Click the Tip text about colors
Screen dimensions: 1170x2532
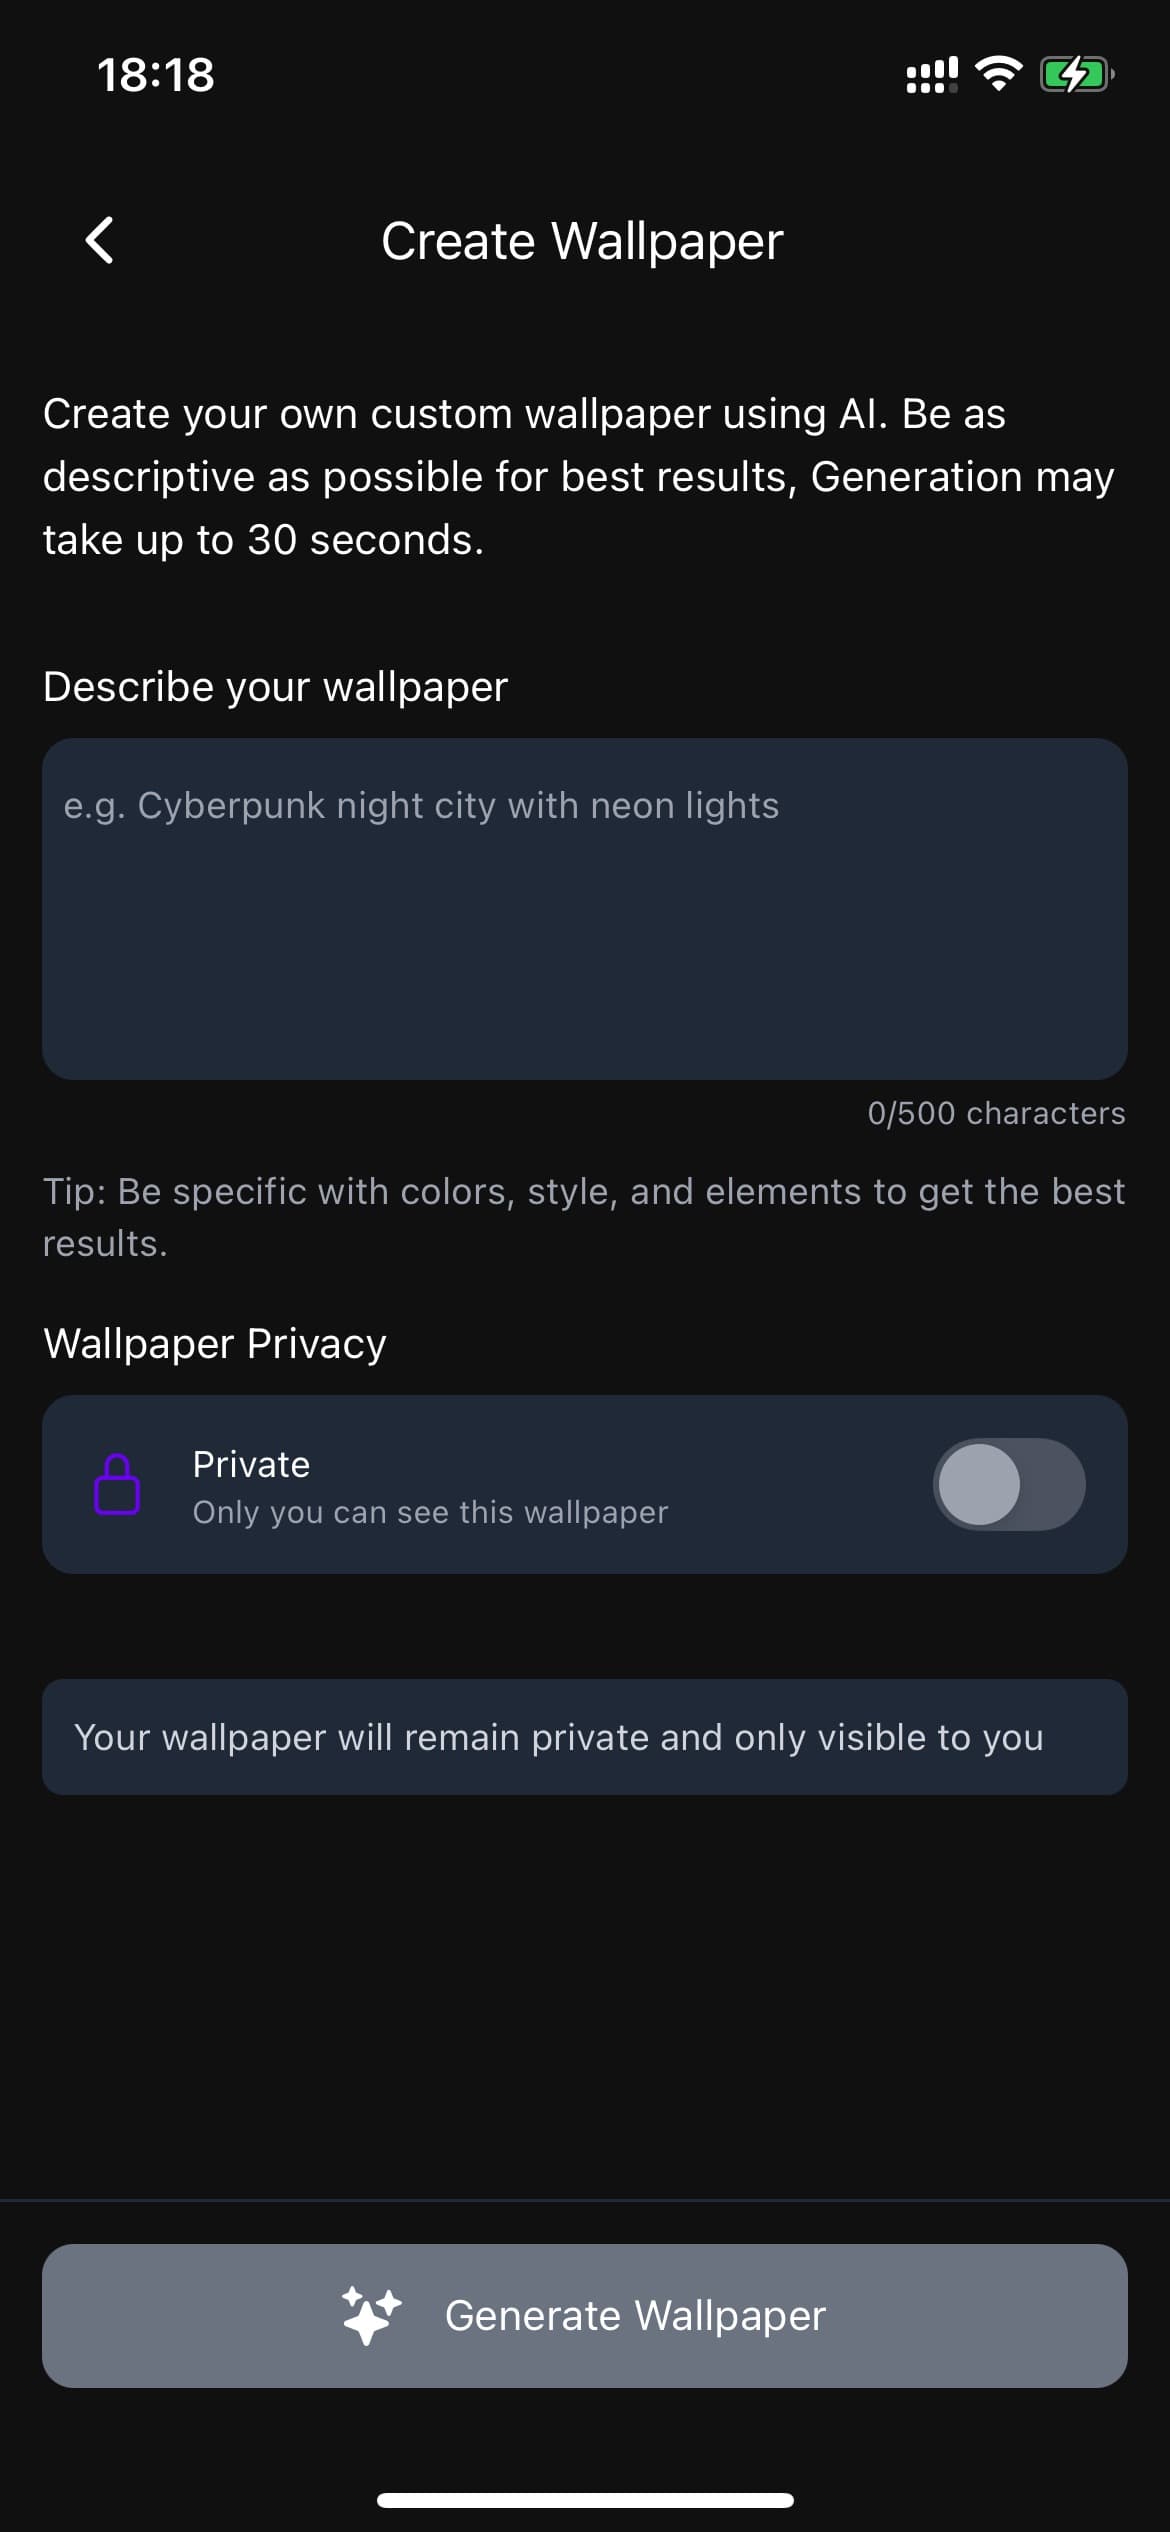click(583, 1217)
